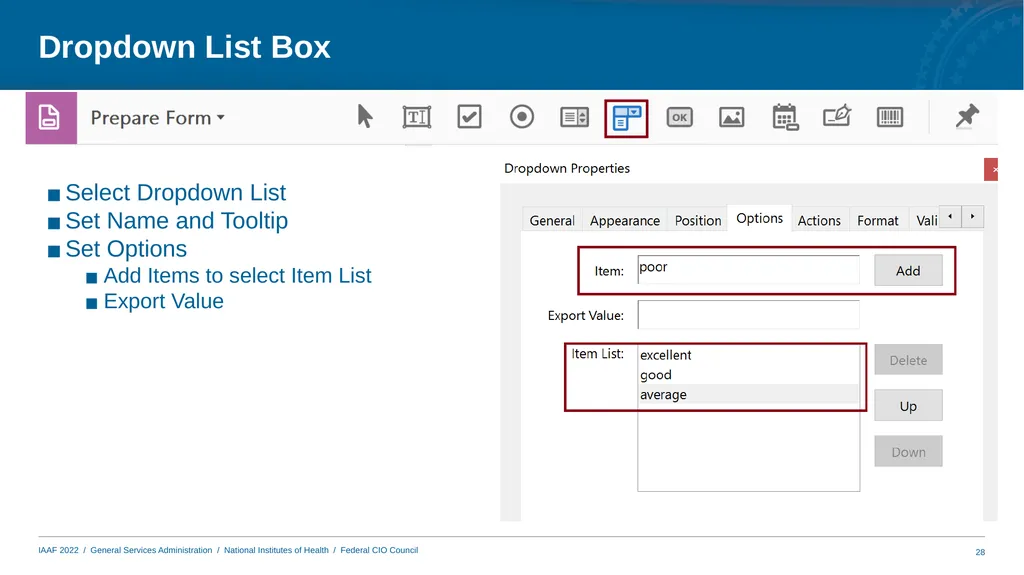This screenshot has width=1024, height=575.
Task: Select good in the Item List
Action: point(748,374)
